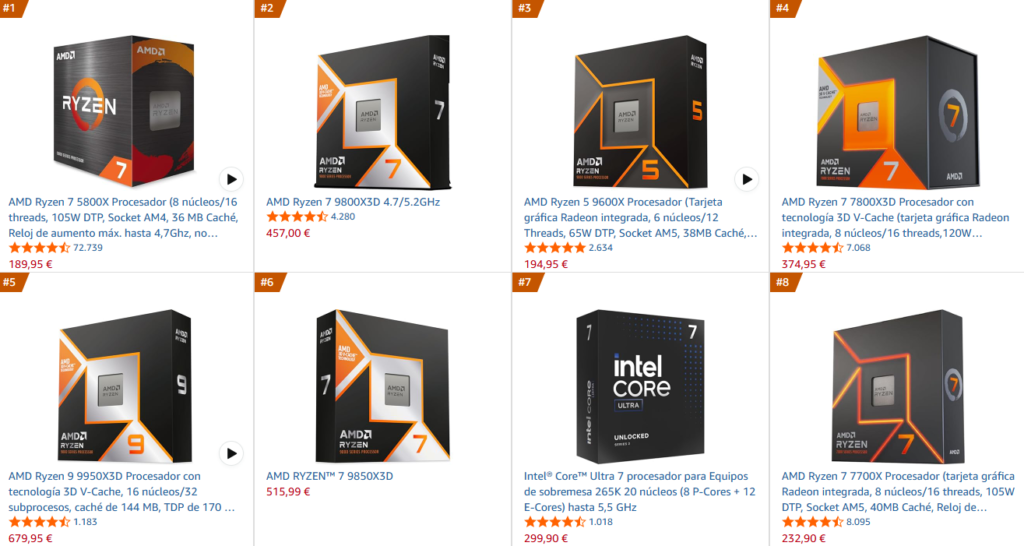Open AMD RYZEN 7 9850X3D title link
This screenshot has width=1024, height=546.
(x=329, y=476)
